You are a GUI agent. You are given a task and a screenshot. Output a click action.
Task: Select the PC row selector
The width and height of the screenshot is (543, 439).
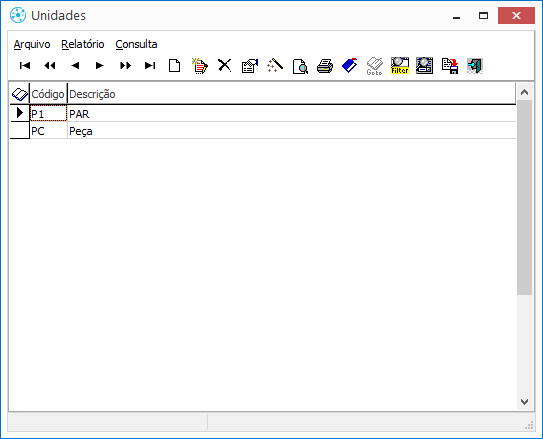click(20, 131)
